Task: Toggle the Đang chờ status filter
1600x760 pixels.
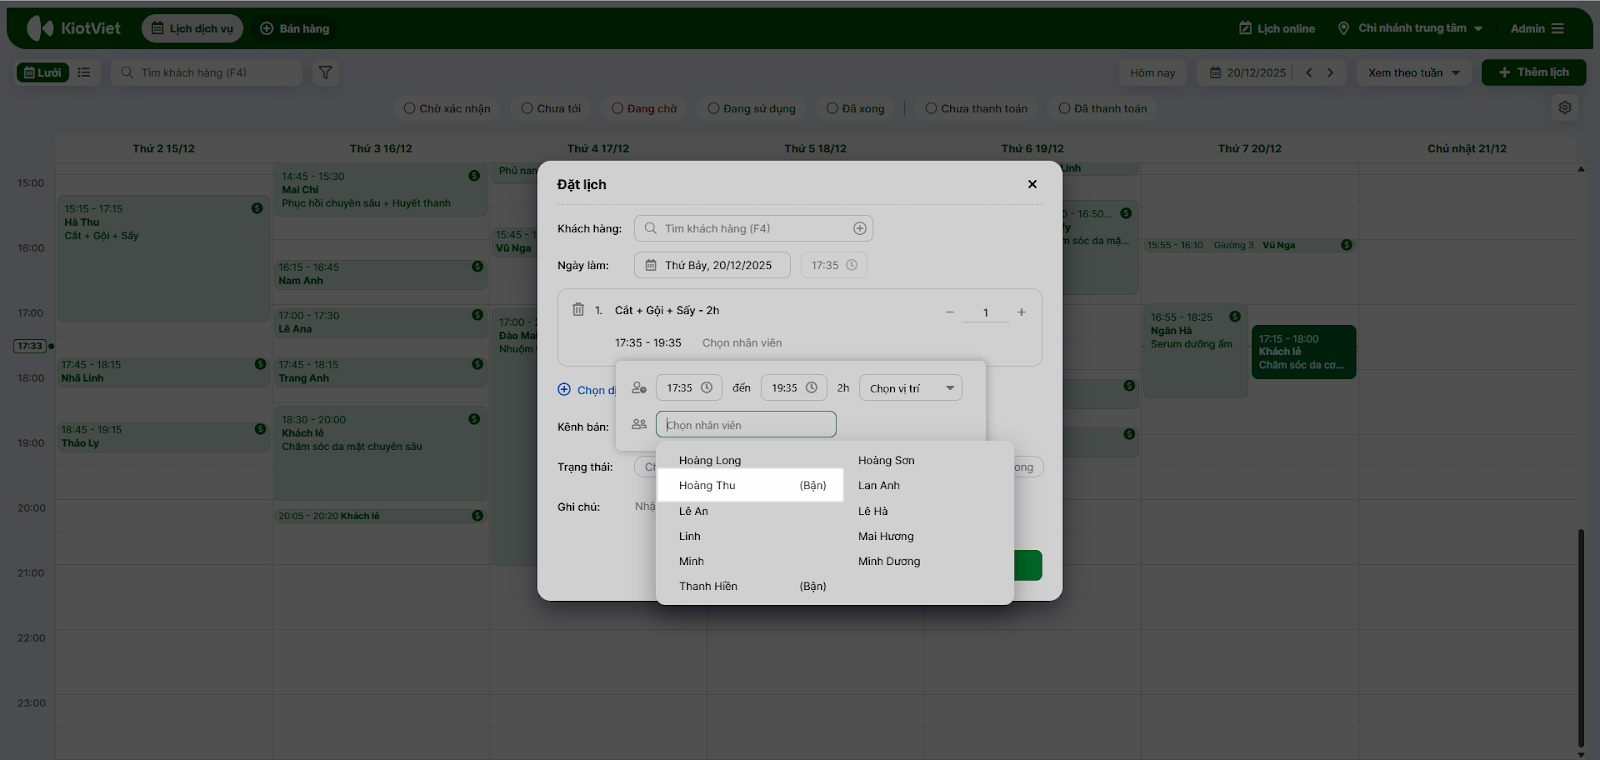Action: (644, 108)
